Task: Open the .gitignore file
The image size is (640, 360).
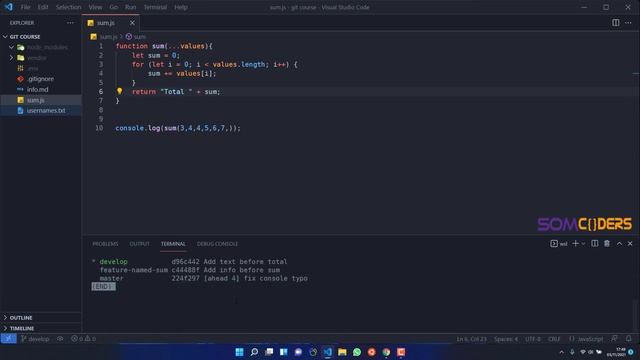Action: 41,79
